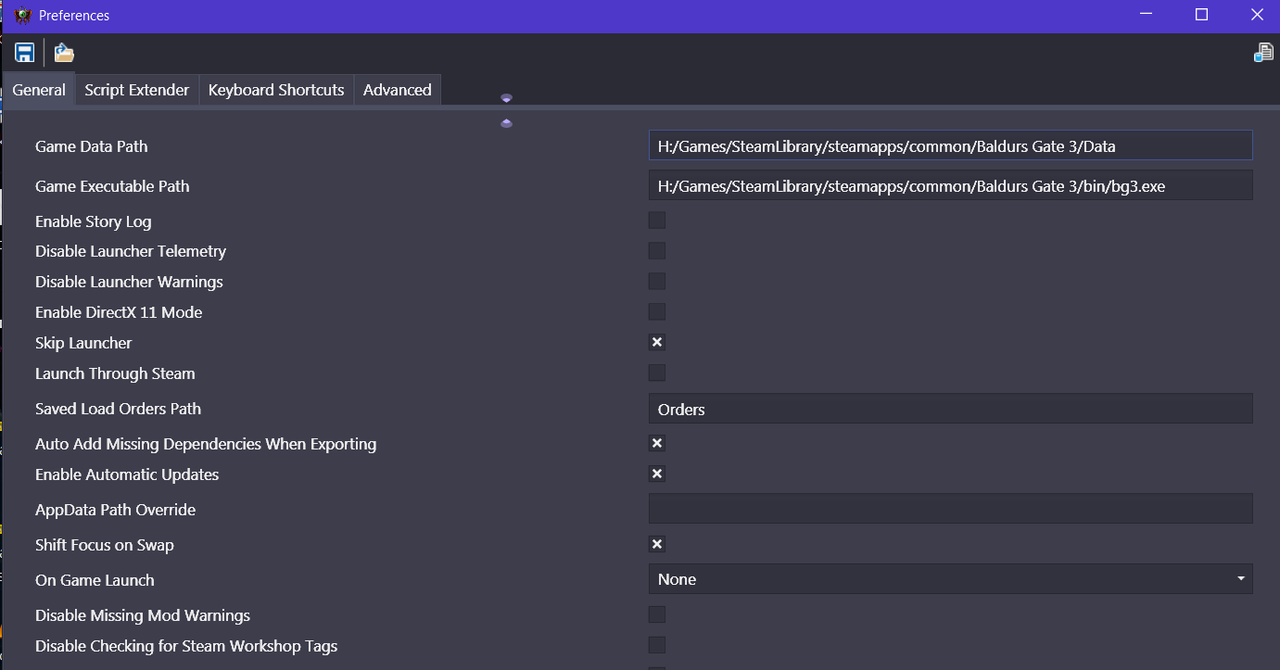Toggle Enable DirectX 11 Mode checkbox

pyautogui.click(x=657, y=312)
